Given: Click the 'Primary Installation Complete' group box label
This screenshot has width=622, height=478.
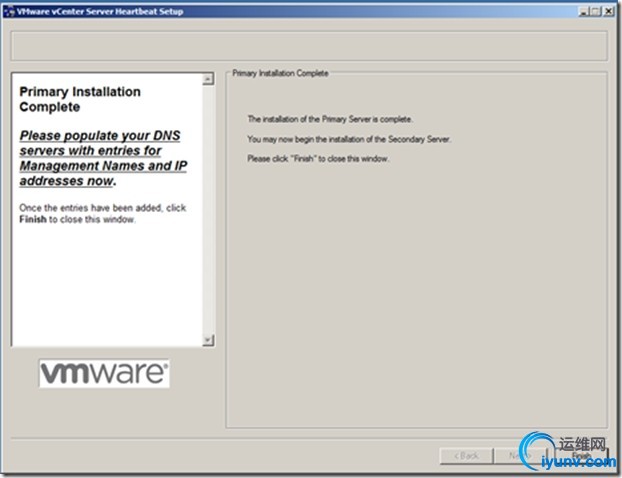Looking at the screenshot, I should (280, 73).
